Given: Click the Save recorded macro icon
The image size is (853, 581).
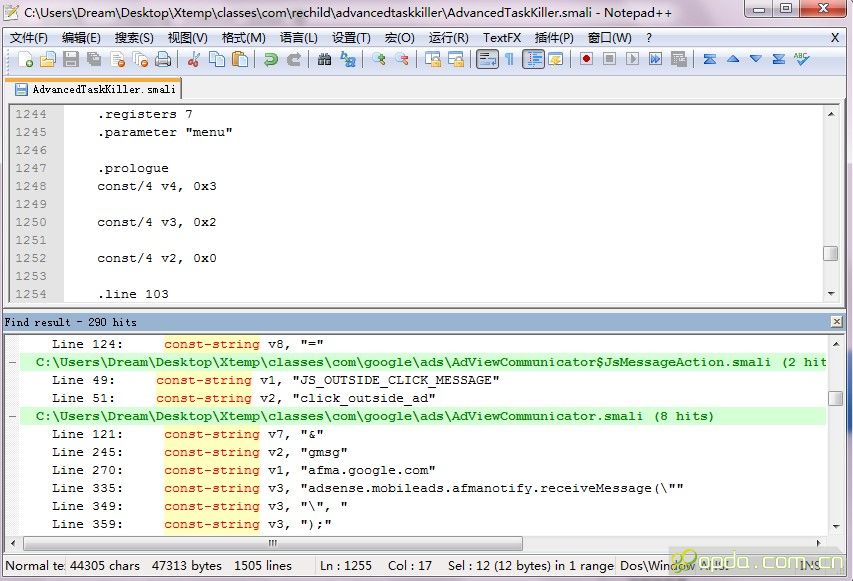Looking at the screenshot, I should [678, 59].
